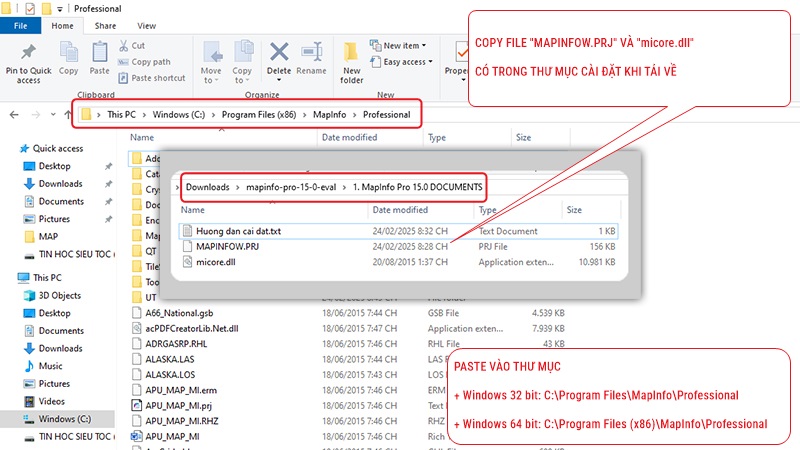
Task: Select the ADRGASRP.RHL file
Action: click(176, 343)
